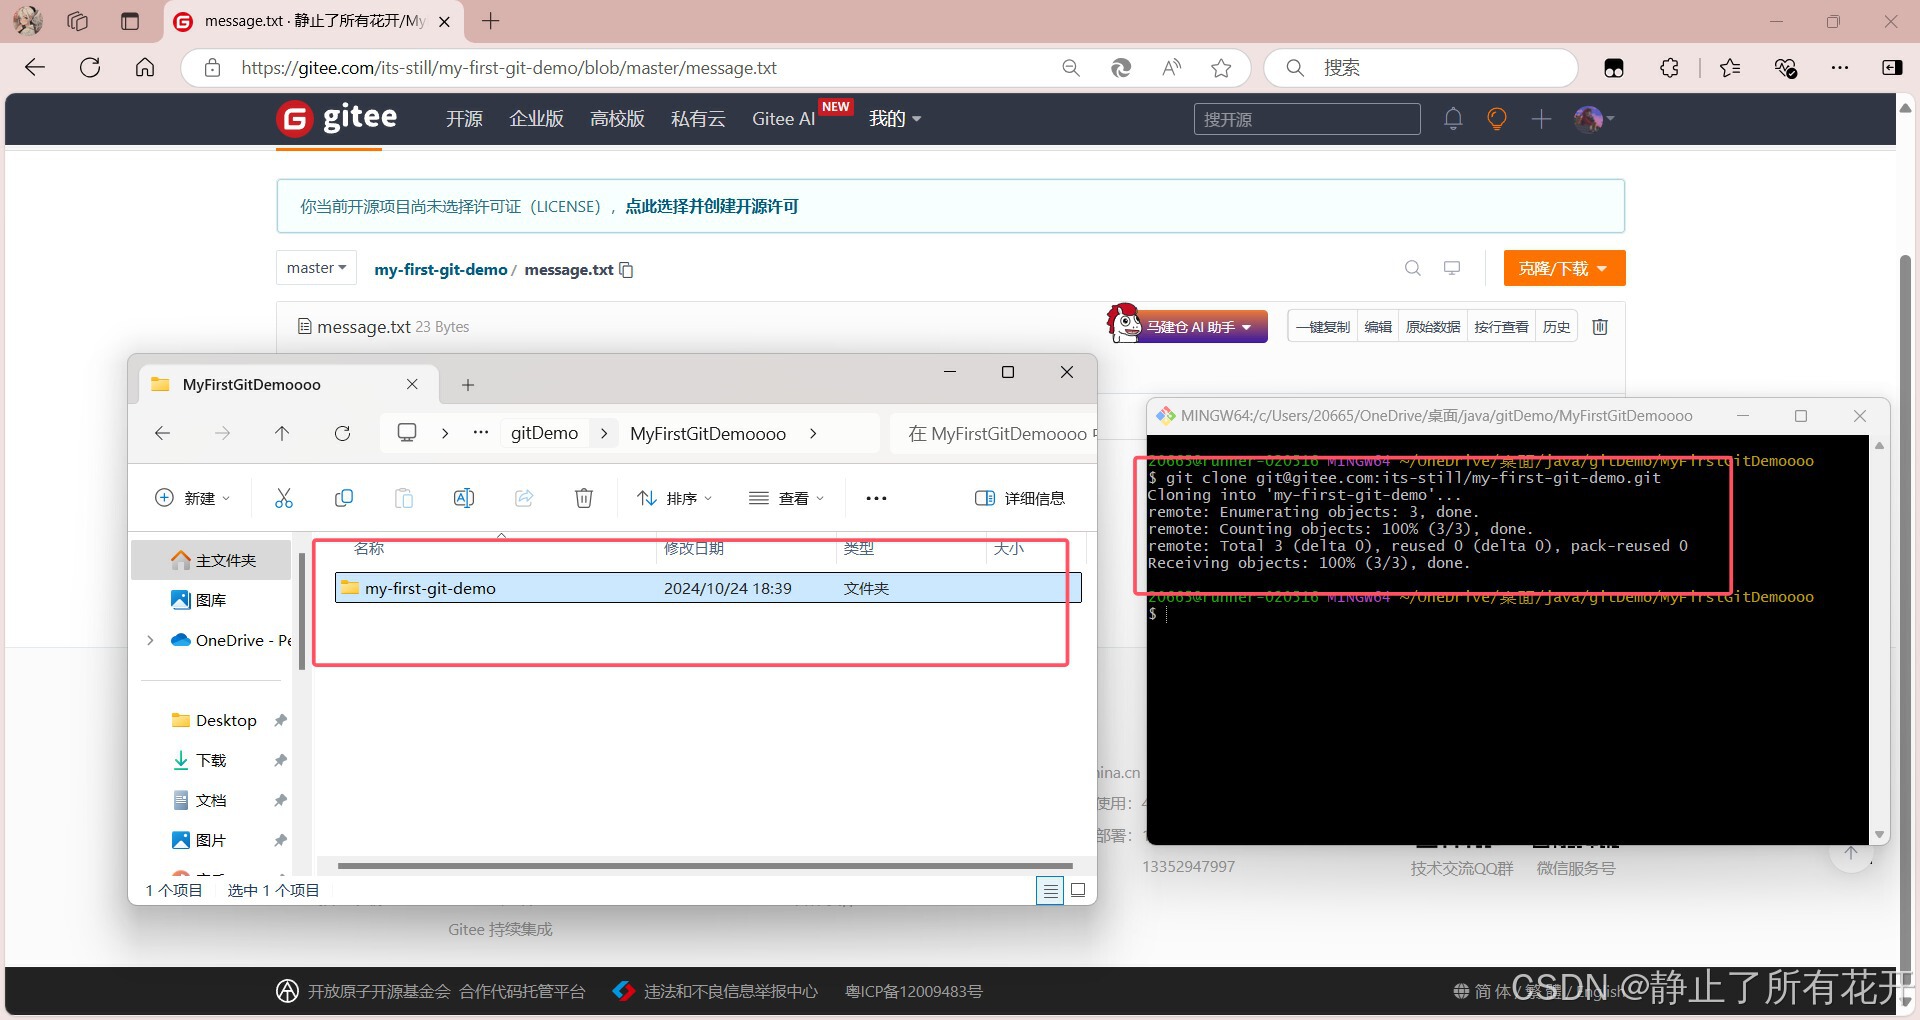Click the repository search magnifier icon
This screenshot has width=1920, height=1020.
1413,268
